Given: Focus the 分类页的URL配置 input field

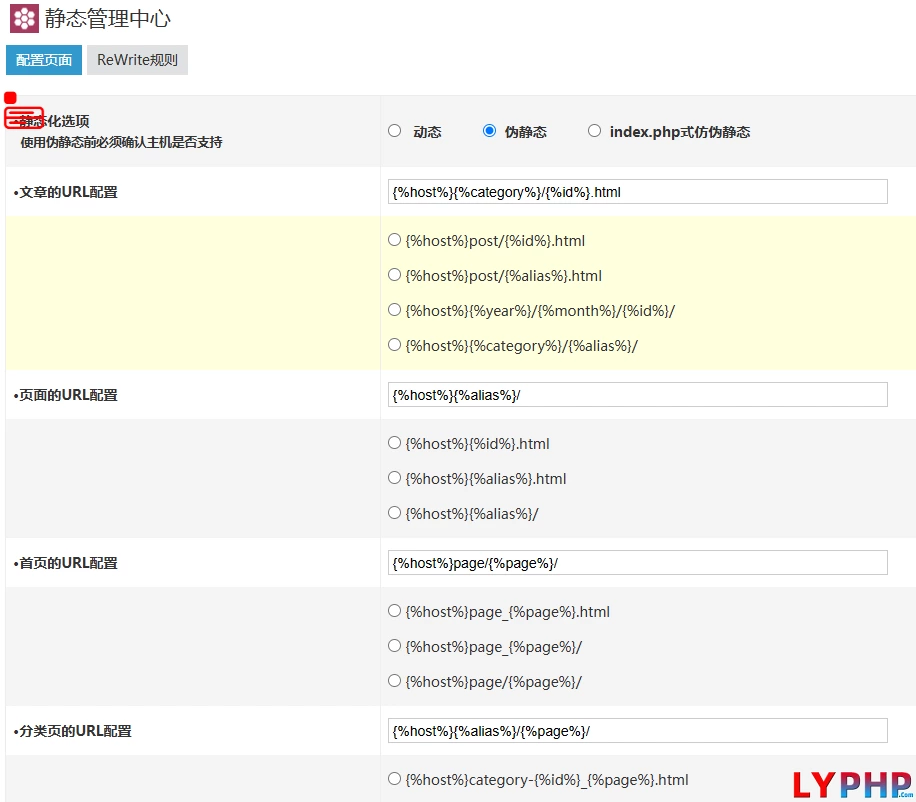Looking at the screenshot, I should pos(637,731).
